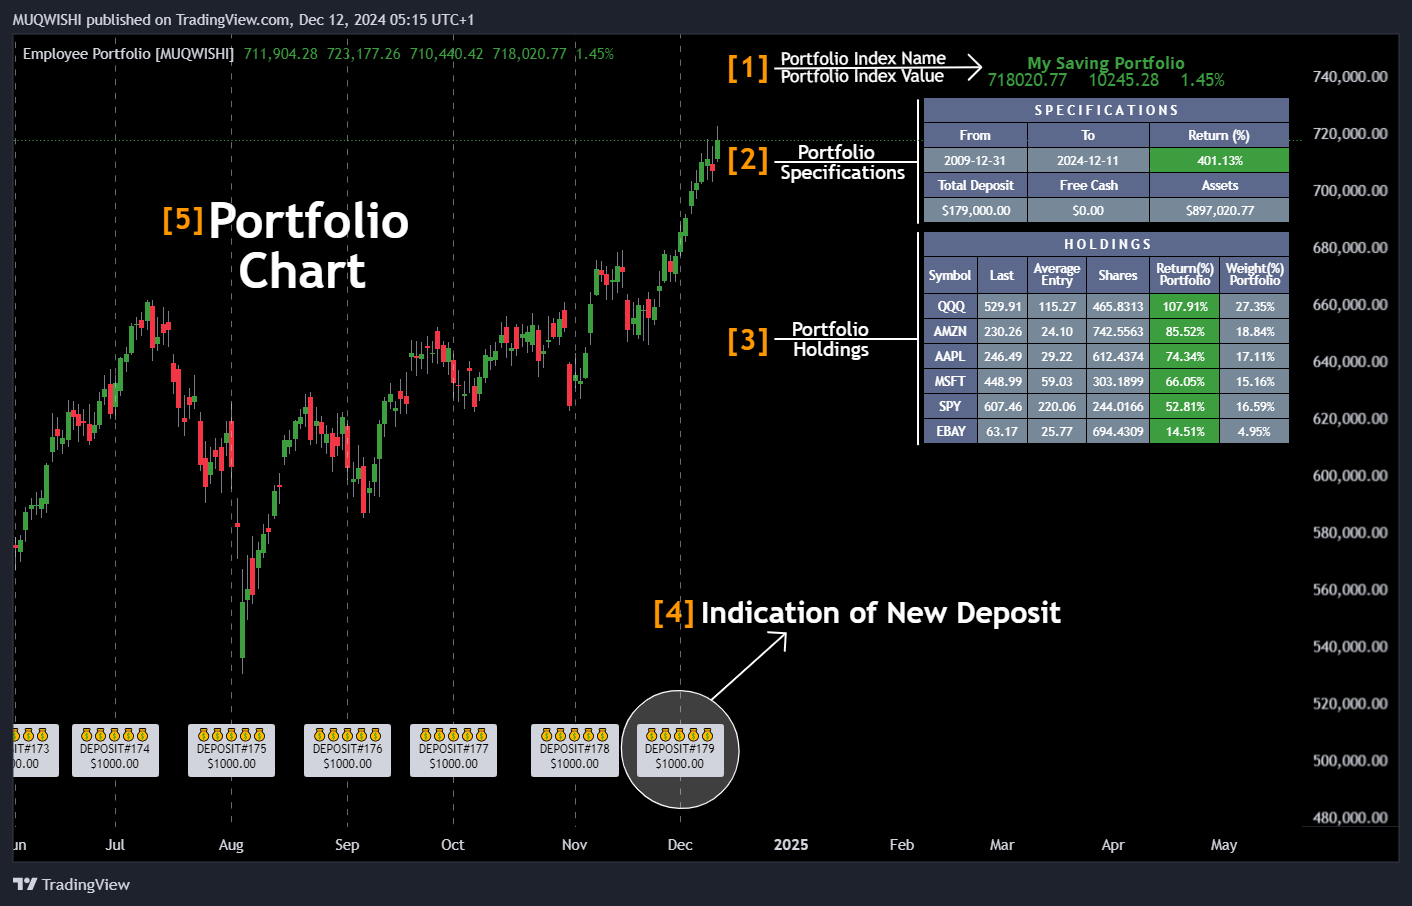The height and width of the screenshot is (906, 1412).
Task: Select the DEPOSIT#178 marker label
Action: tap(574, 750)
